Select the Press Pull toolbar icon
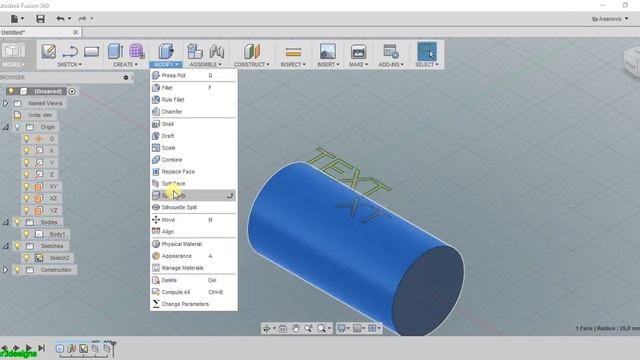The image size is (640, 360). coord(166,51)
